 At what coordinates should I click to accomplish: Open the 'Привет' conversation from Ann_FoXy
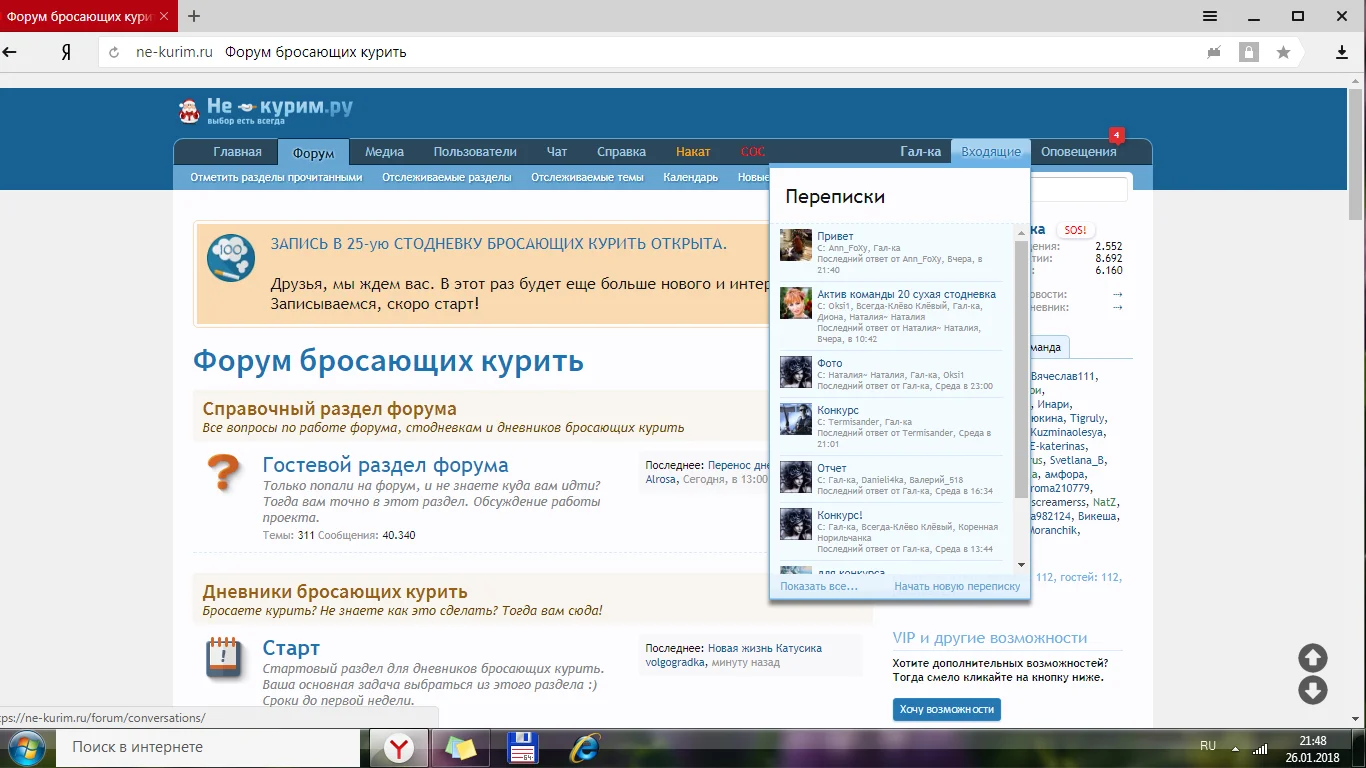coord(835,236)
